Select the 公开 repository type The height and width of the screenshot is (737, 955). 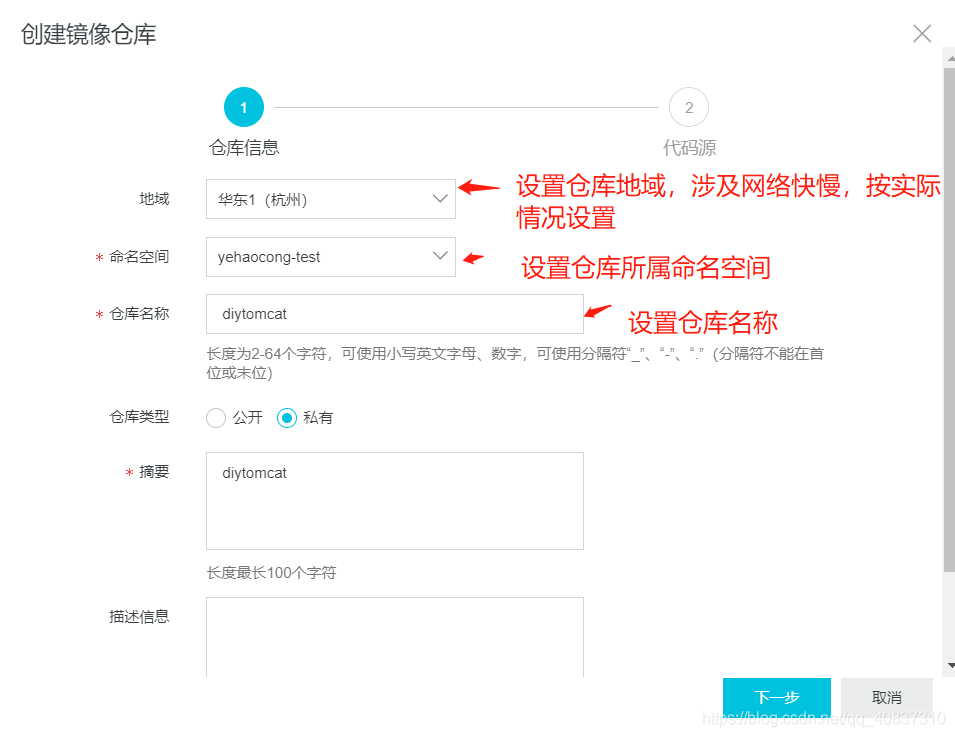pos(216,417)
